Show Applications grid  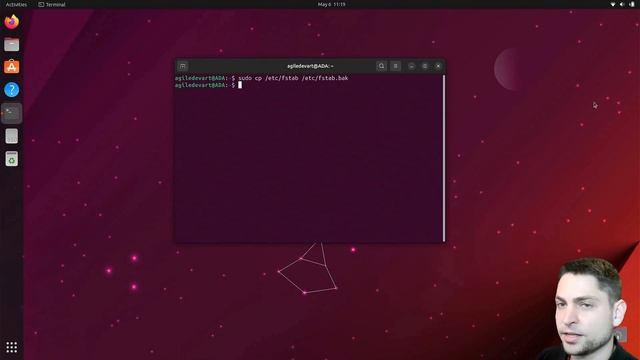(x=11, y=347)
